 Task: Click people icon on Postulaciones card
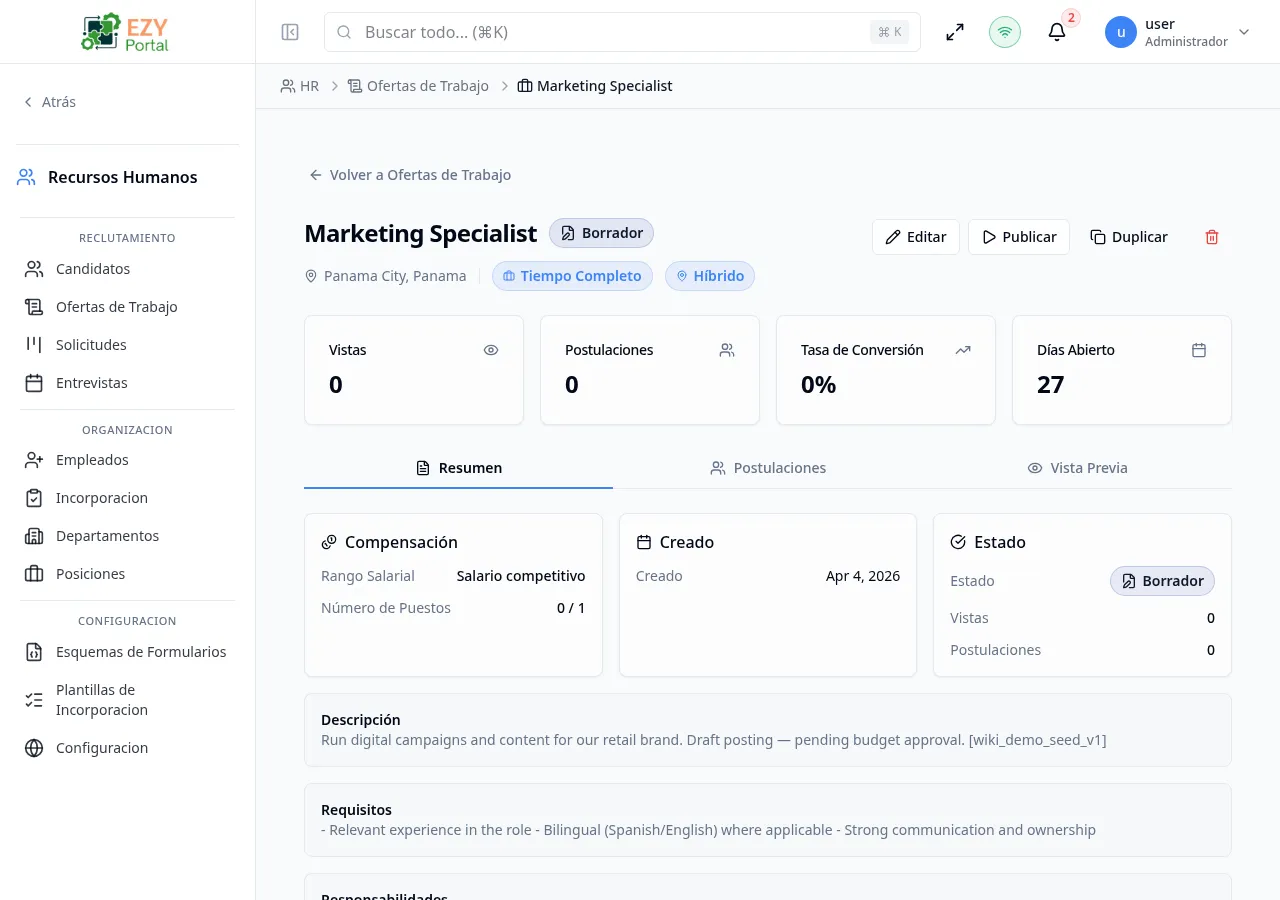727,350
